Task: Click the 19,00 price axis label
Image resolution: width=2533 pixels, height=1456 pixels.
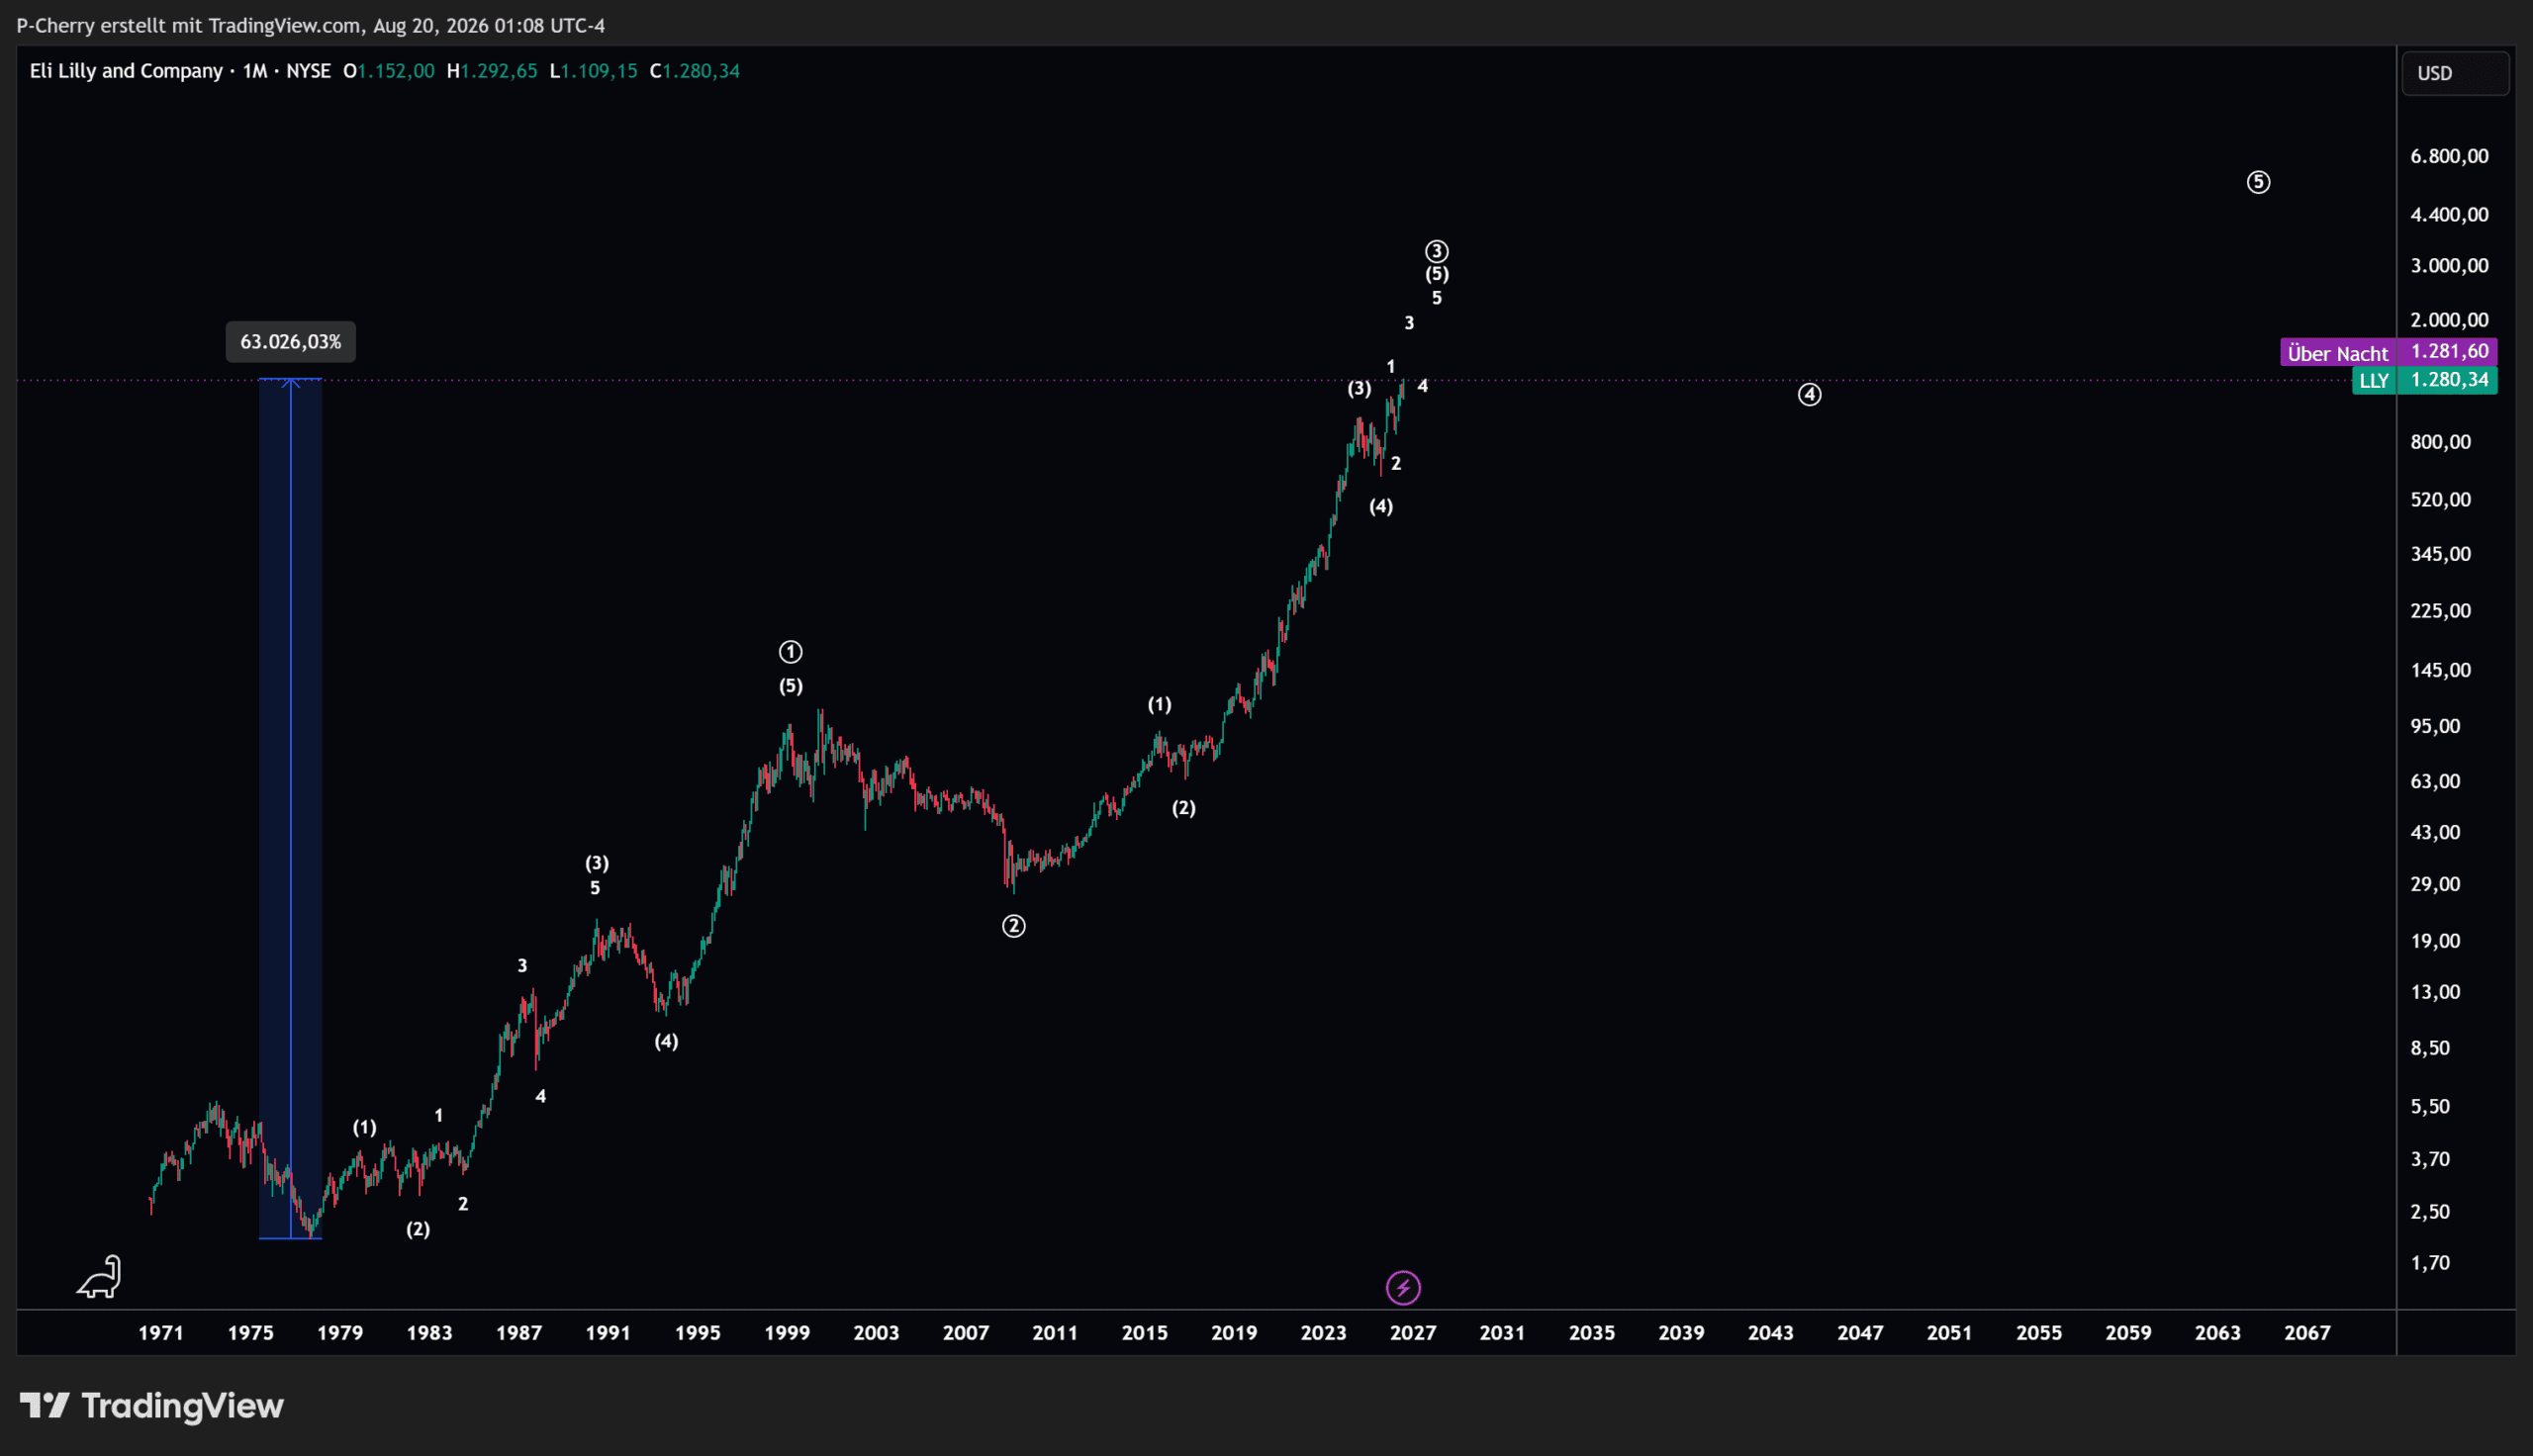Action: click(x=2436, y=941)
